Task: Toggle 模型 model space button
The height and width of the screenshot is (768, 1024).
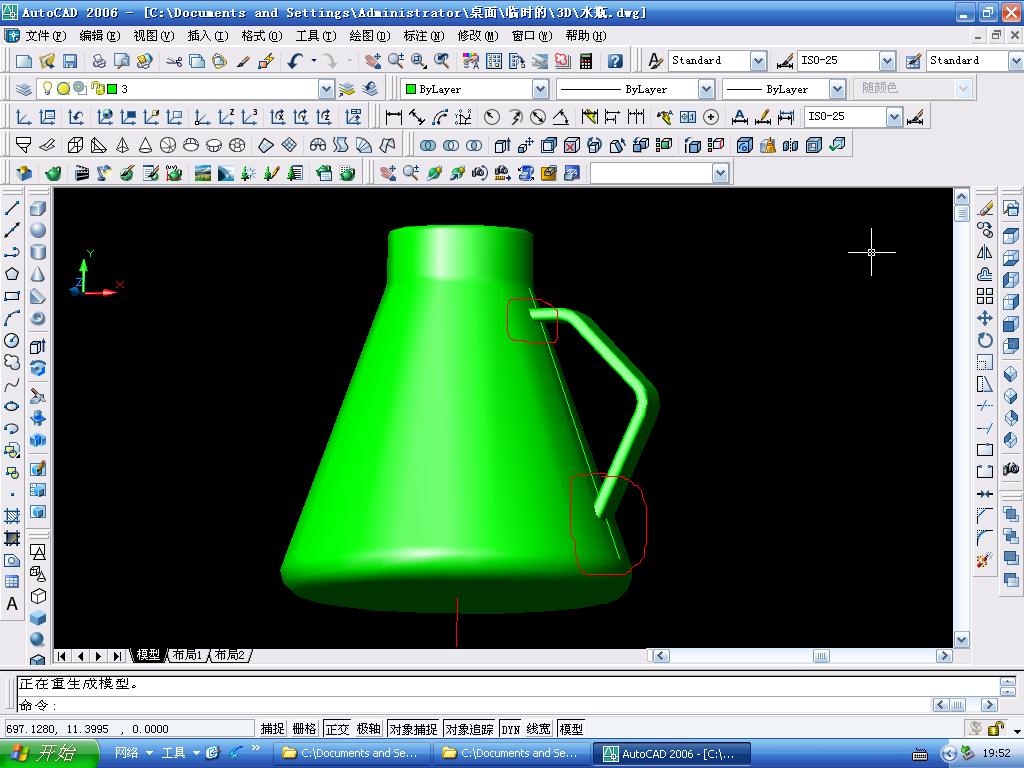Action: [571, 729]
